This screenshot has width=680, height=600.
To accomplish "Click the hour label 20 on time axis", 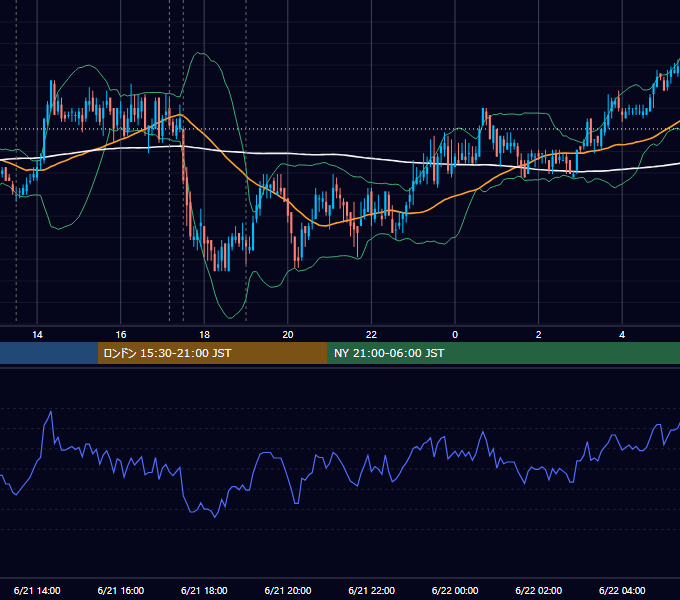I will (x=288, y=335).
